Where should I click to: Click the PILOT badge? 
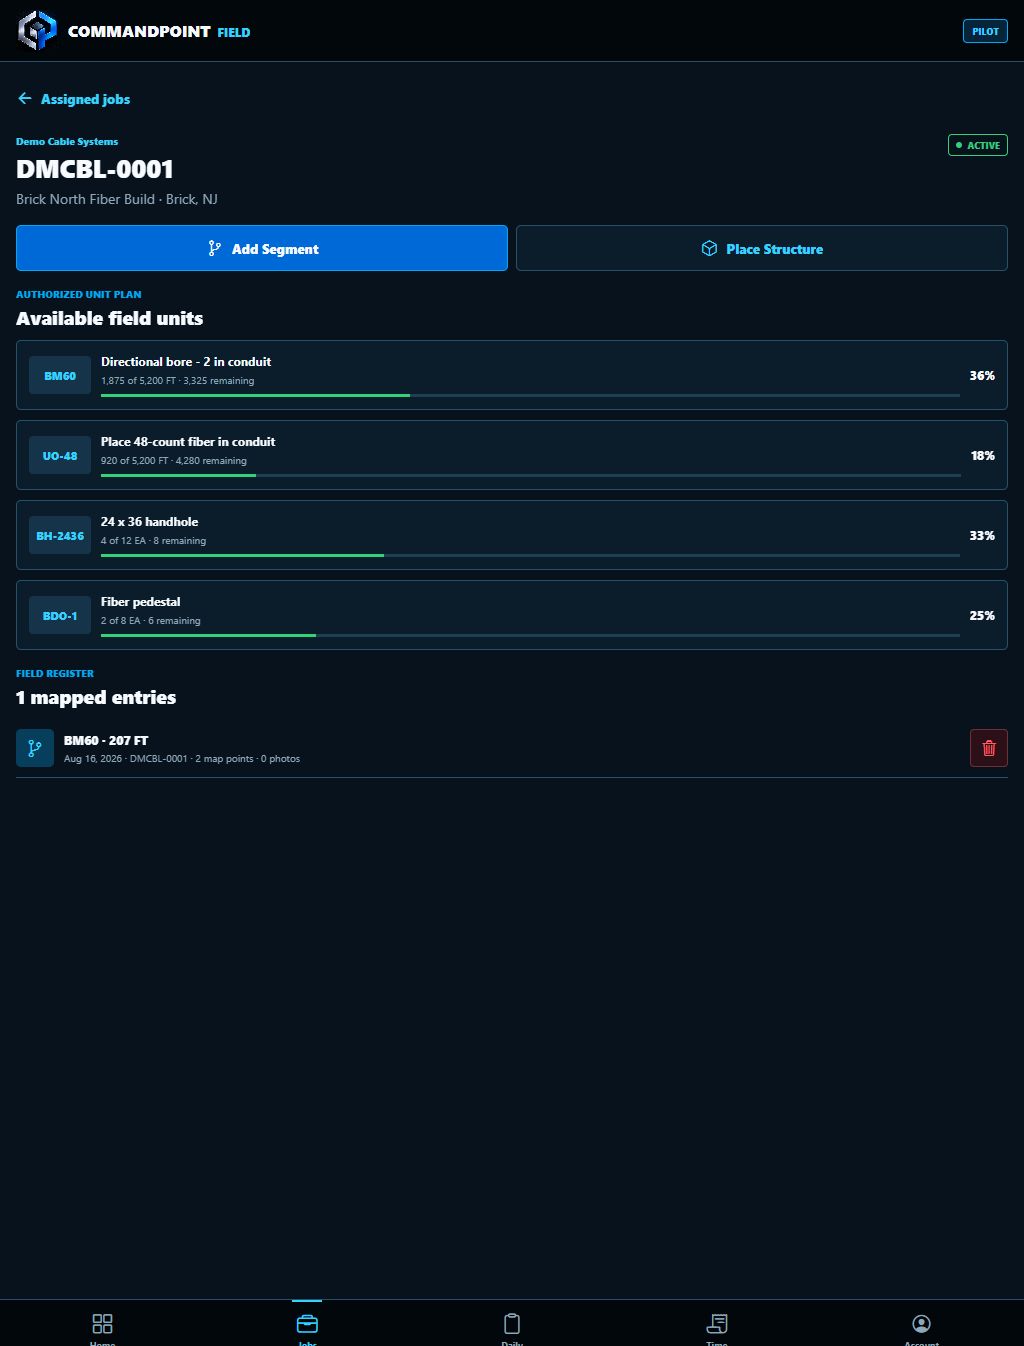click(985, 31)
